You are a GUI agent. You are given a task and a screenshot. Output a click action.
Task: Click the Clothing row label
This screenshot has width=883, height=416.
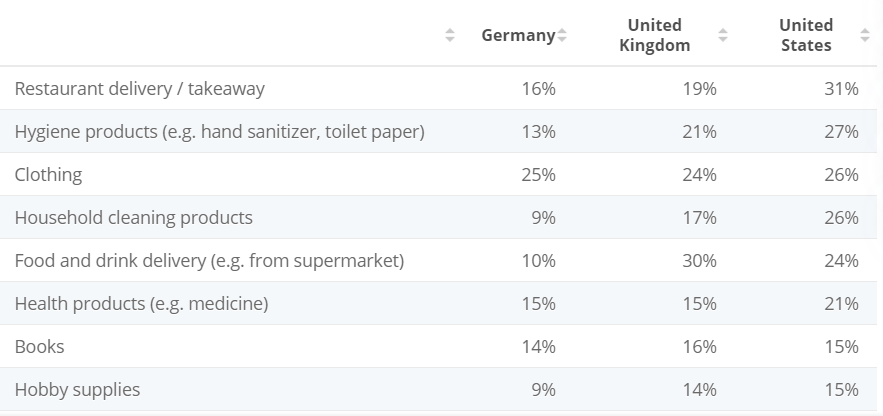click(x=48, y=175)
